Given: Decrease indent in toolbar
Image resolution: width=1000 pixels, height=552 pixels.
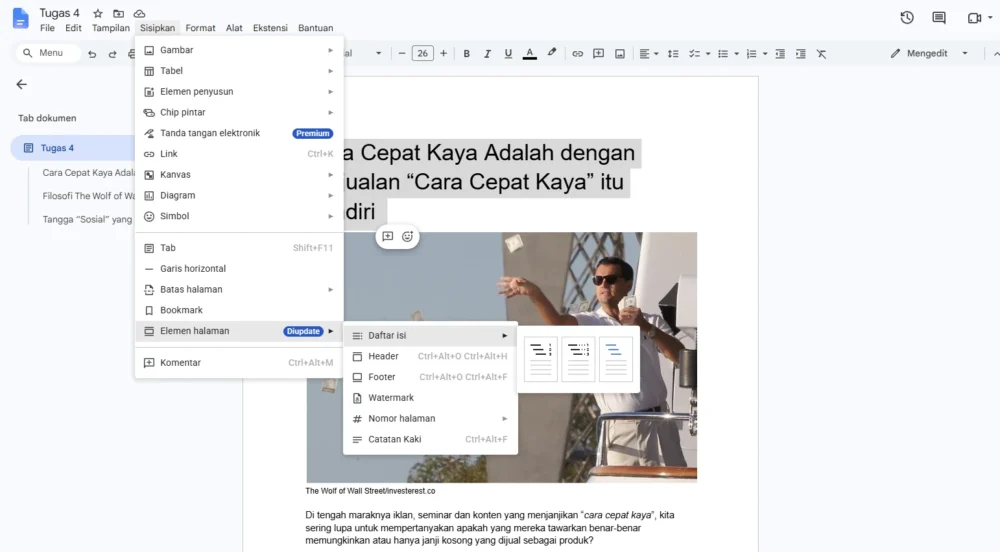Looking at the screenshot, I should [x=780, y=54].
